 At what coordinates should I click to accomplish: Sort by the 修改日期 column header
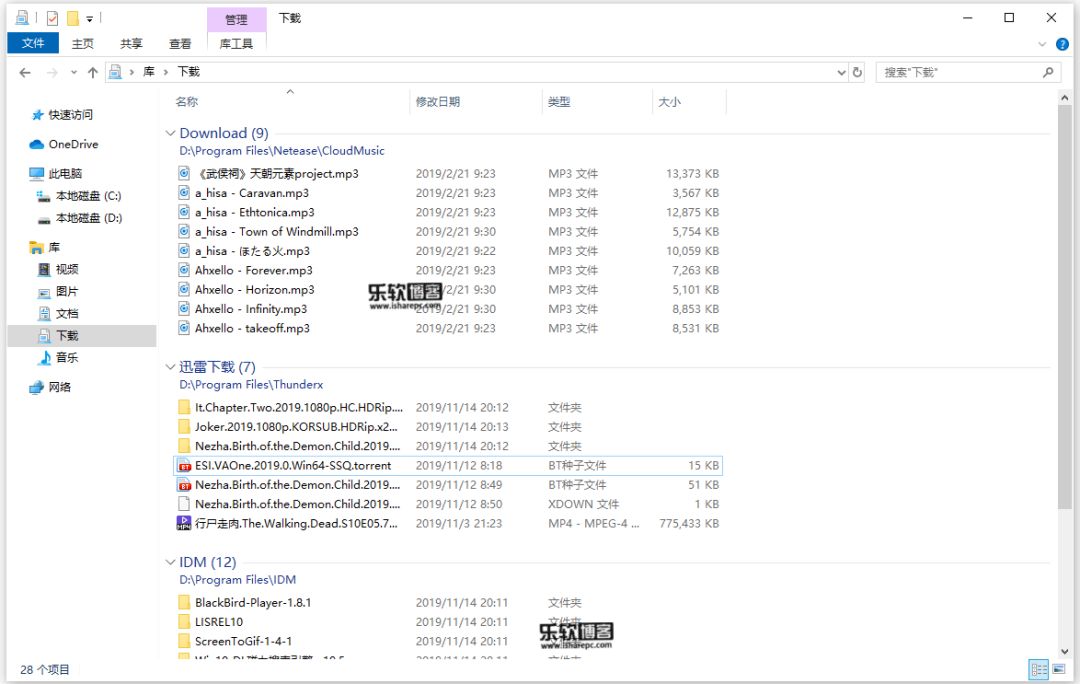(x=438, y=102)
